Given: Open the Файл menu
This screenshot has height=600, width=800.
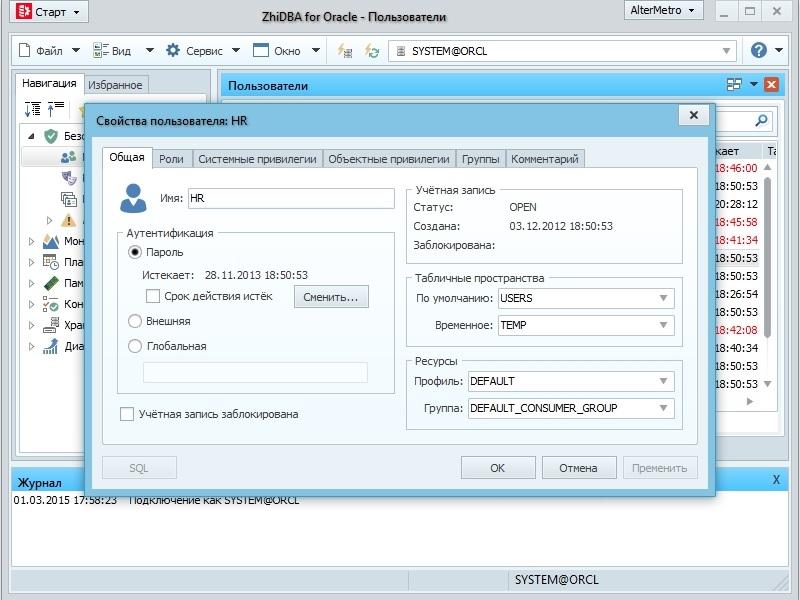Looking at the screenshot, I should (x=49, y=51).
